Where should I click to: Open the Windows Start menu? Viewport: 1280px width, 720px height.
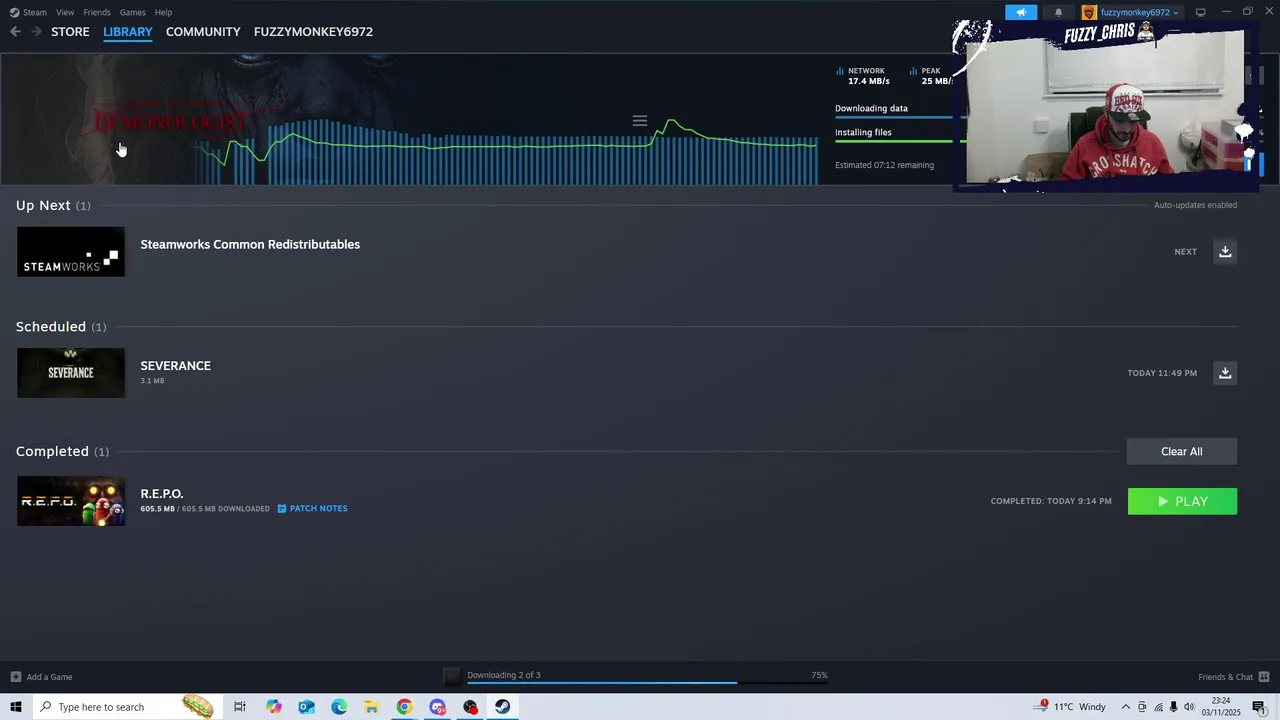(15, 707)
